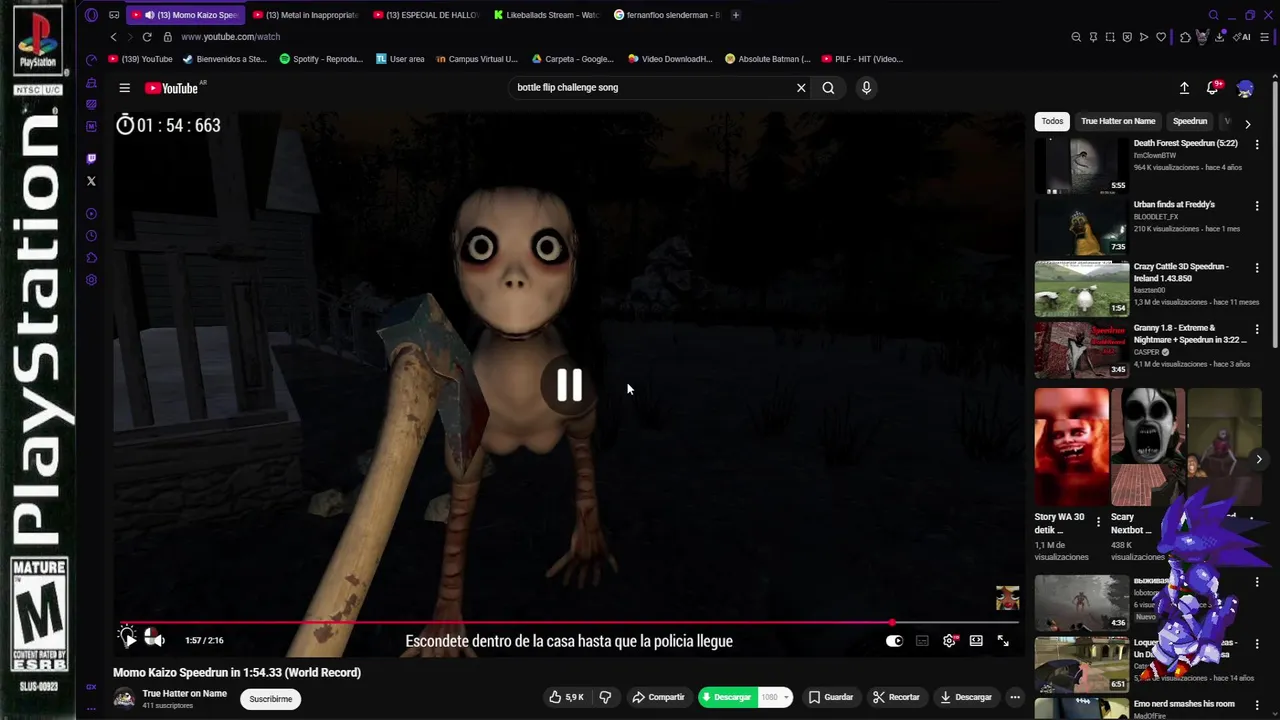
Task: Clear the search box with the X
Action: 801,88
